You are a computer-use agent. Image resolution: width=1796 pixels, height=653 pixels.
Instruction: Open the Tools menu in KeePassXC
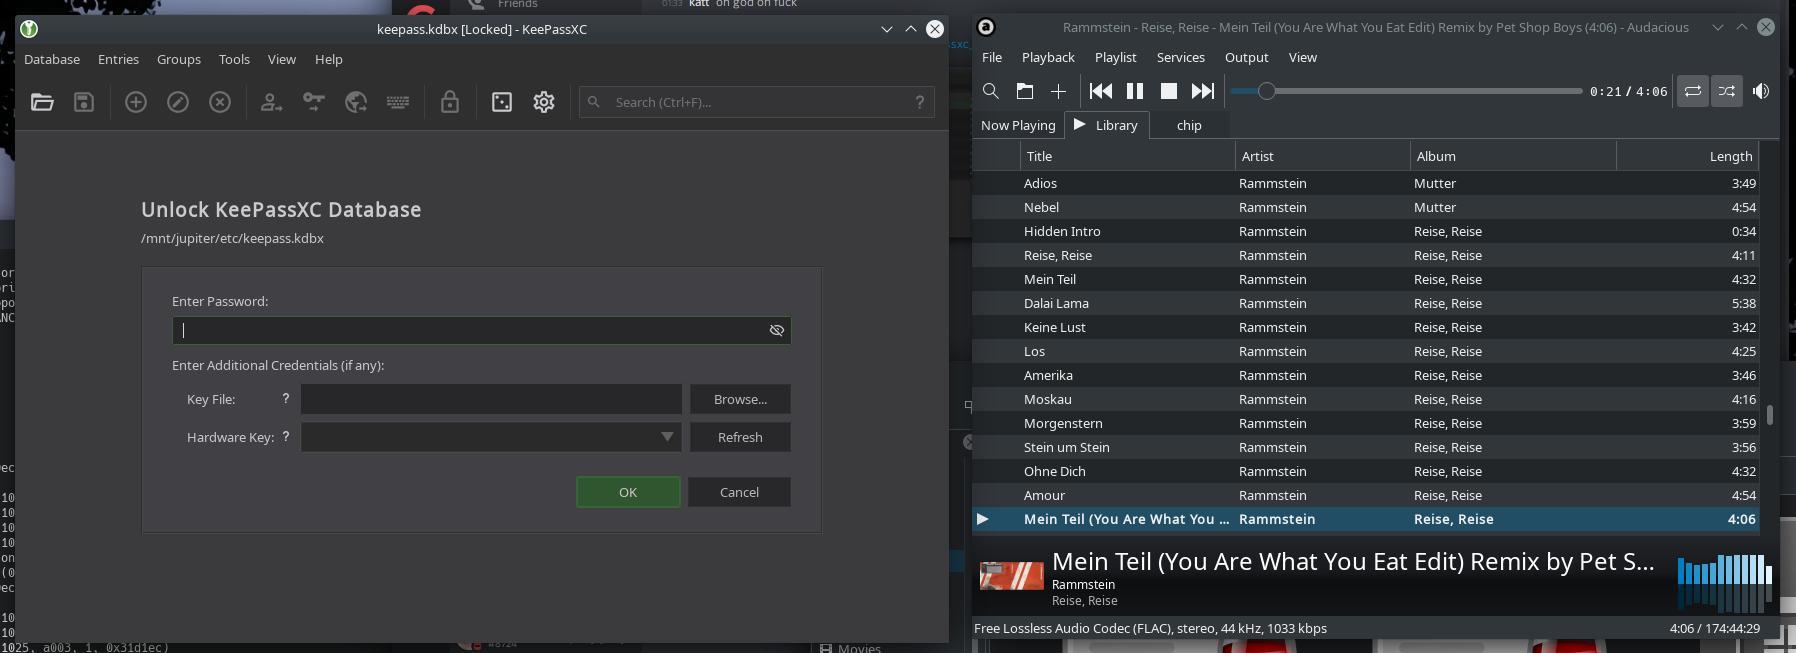tap(234, 59)
